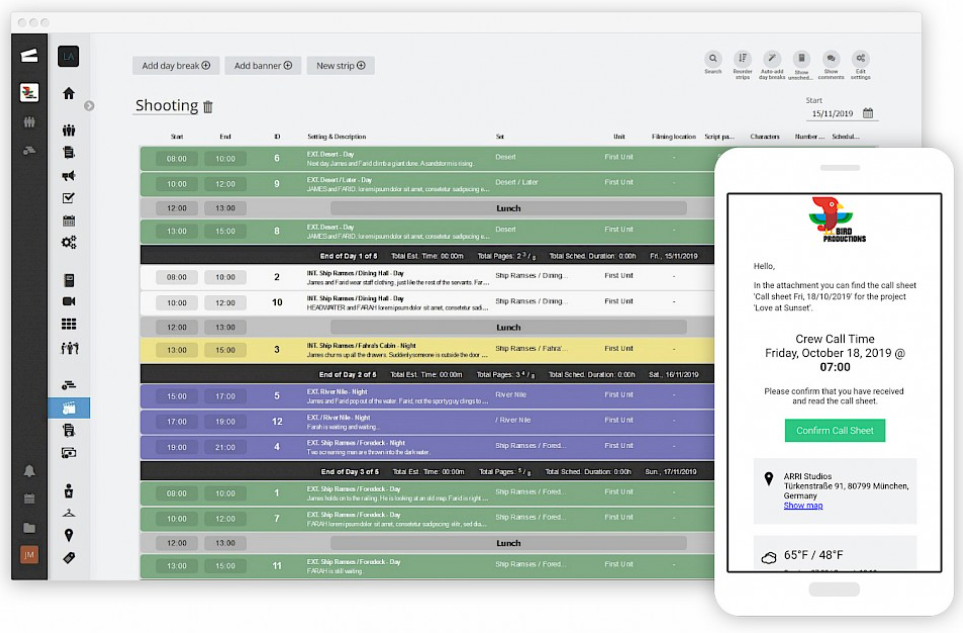Open the megaphone announcements icon in sidebar
This screenshot has height=633, width=963.
tap(69, 176)
